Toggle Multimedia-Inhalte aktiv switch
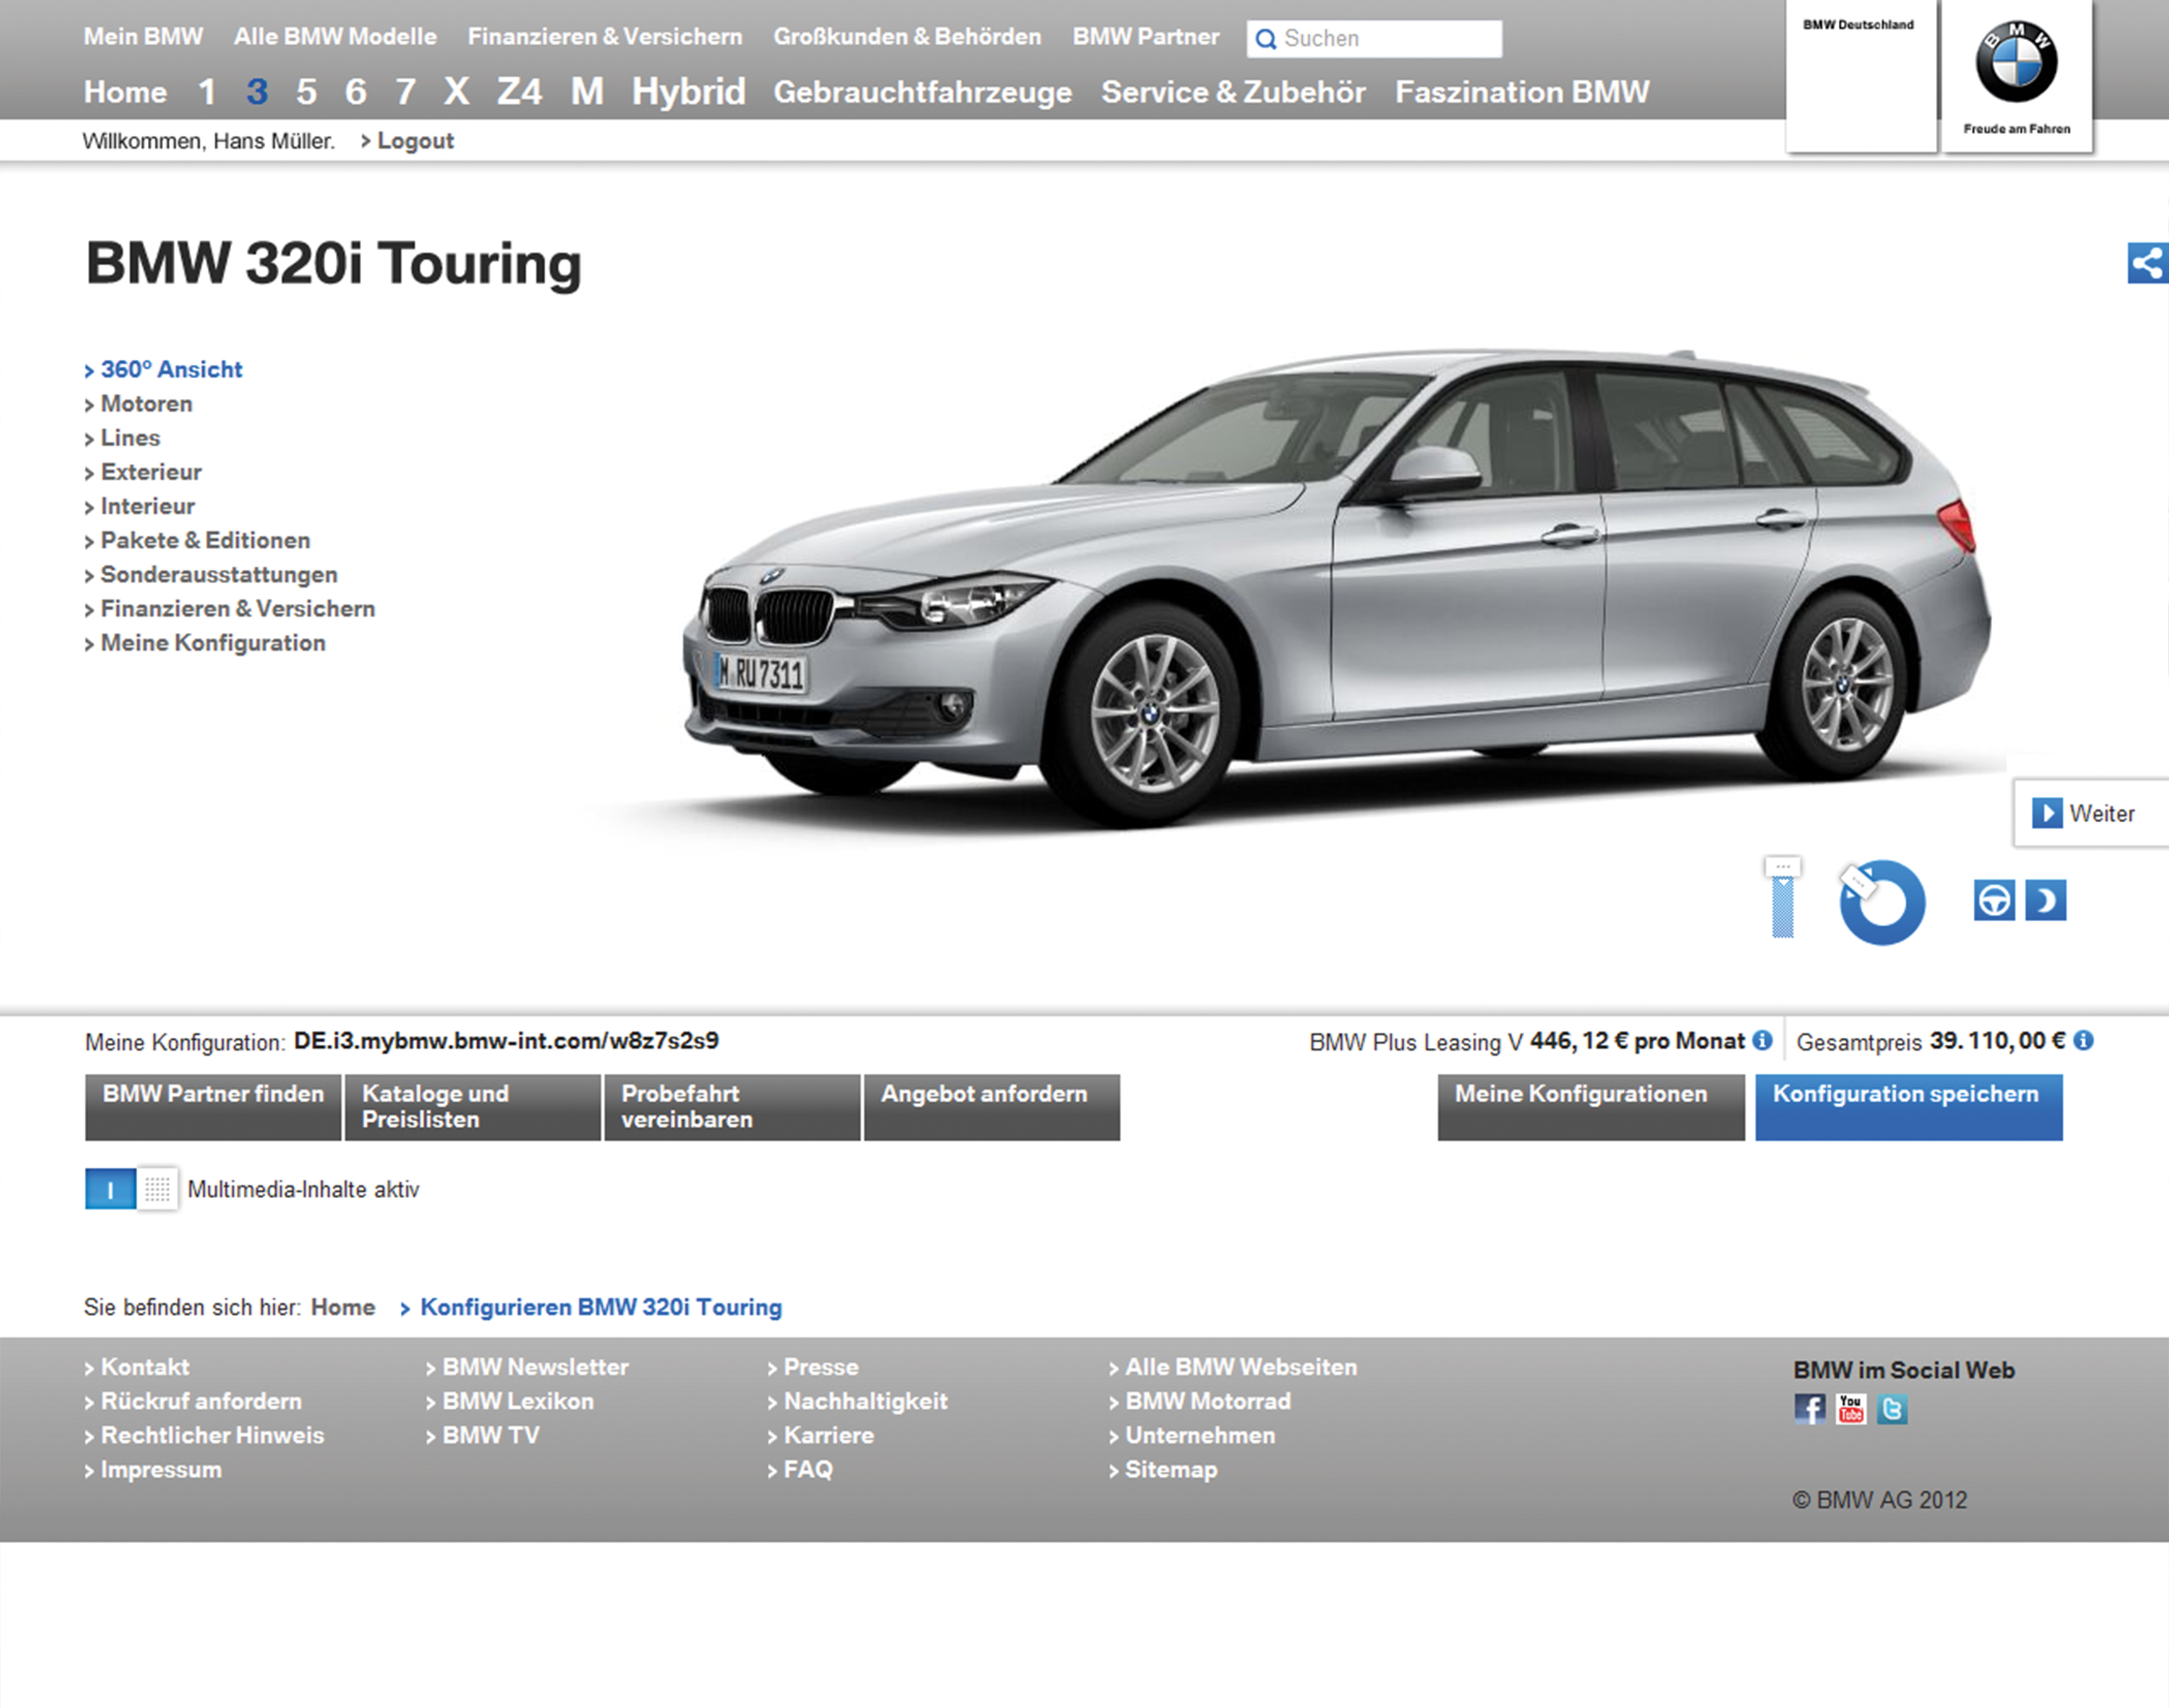This screenshot has height=1708, width=2169. coord(131,1189)
